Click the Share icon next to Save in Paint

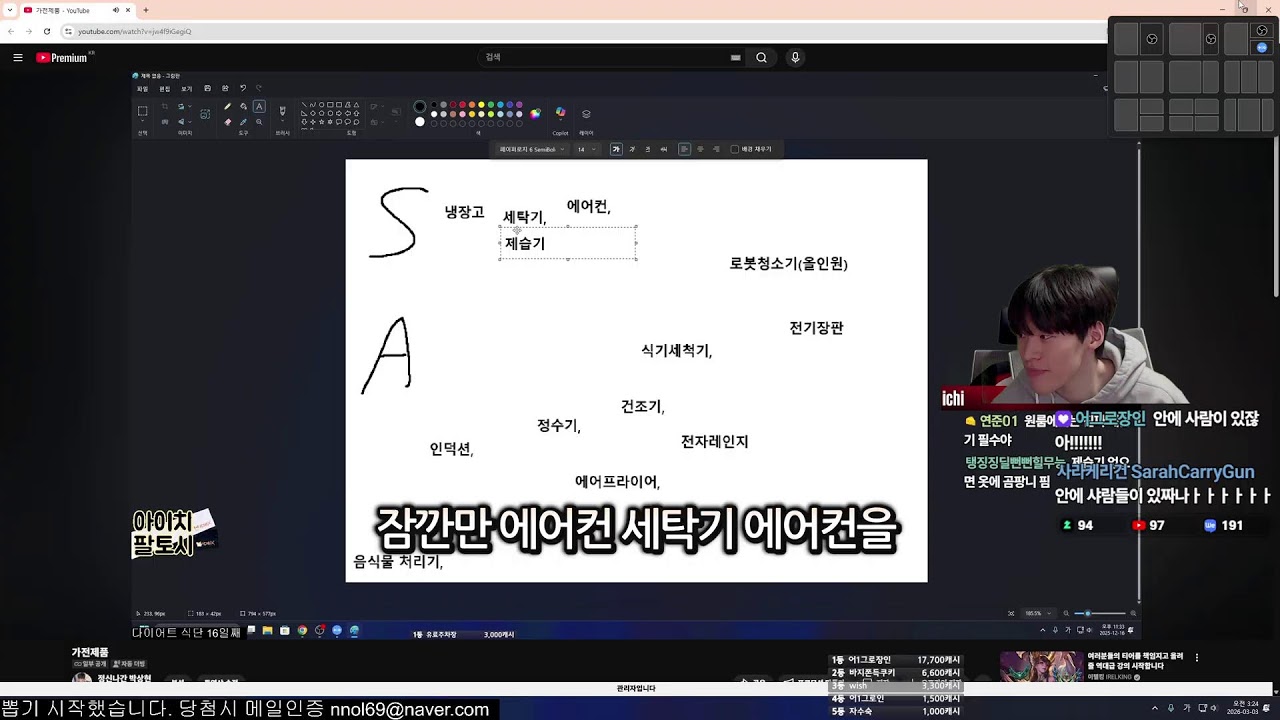225,88
